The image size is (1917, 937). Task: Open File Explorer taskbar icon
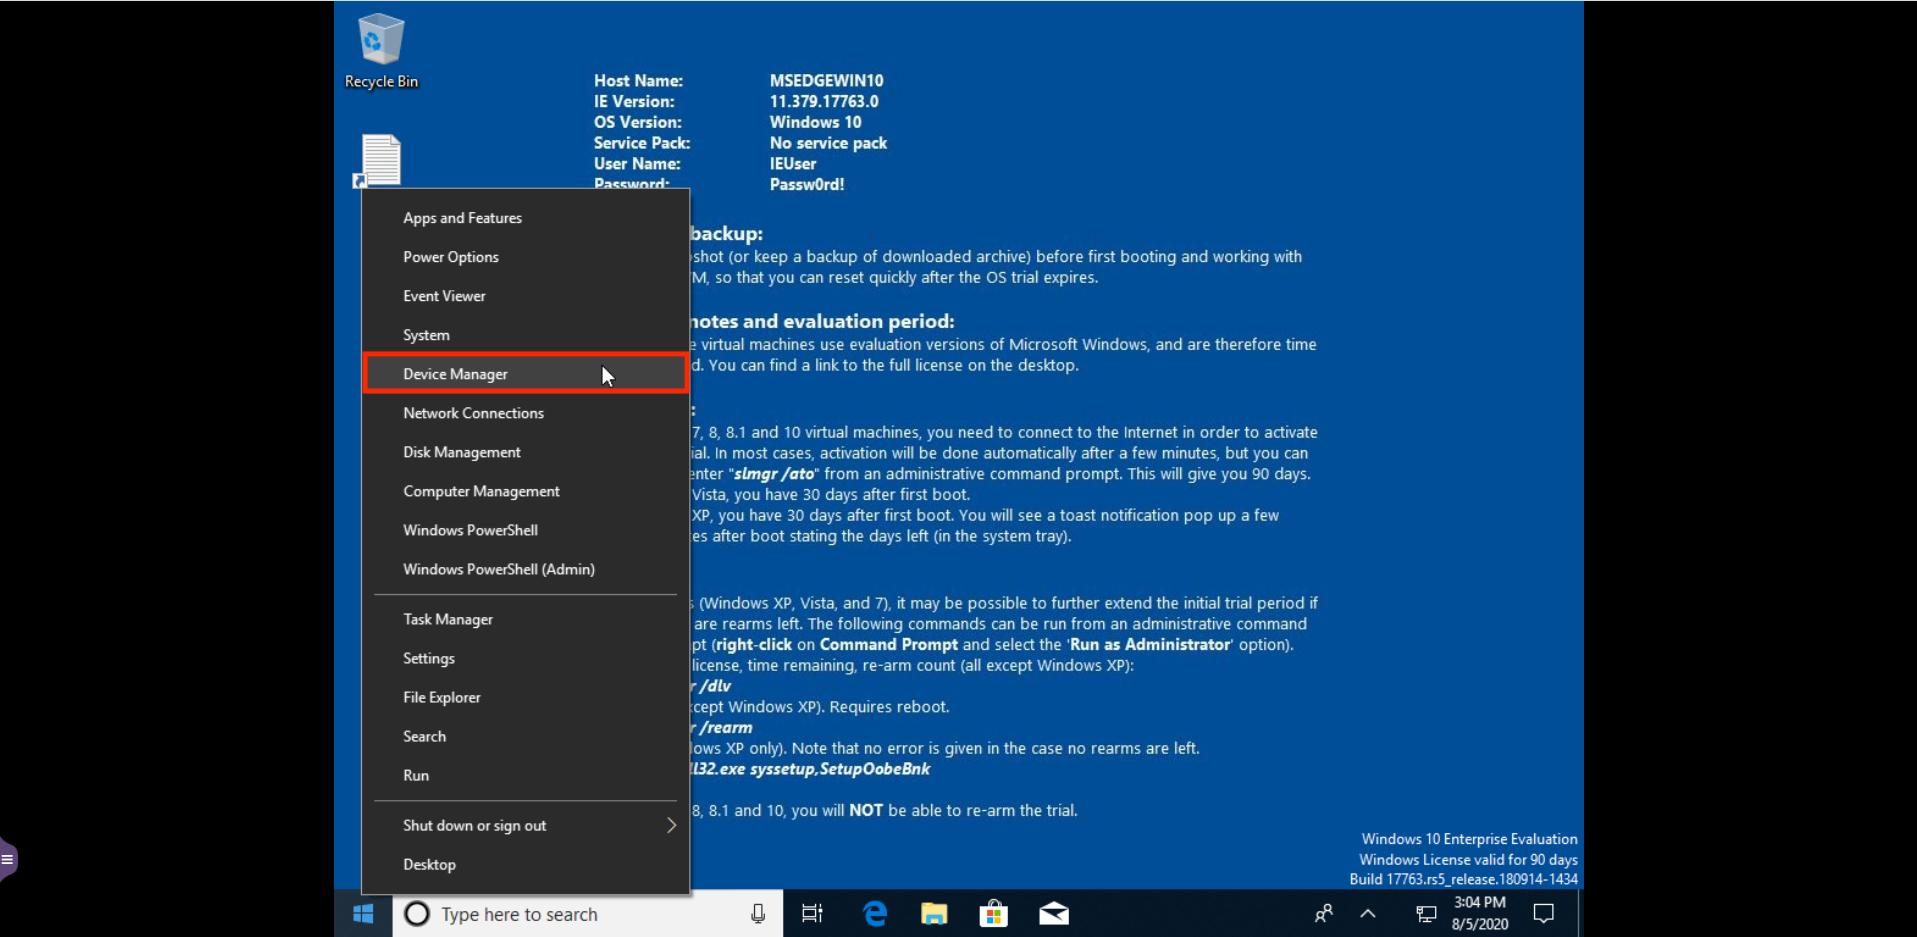(x=934, y=914)
